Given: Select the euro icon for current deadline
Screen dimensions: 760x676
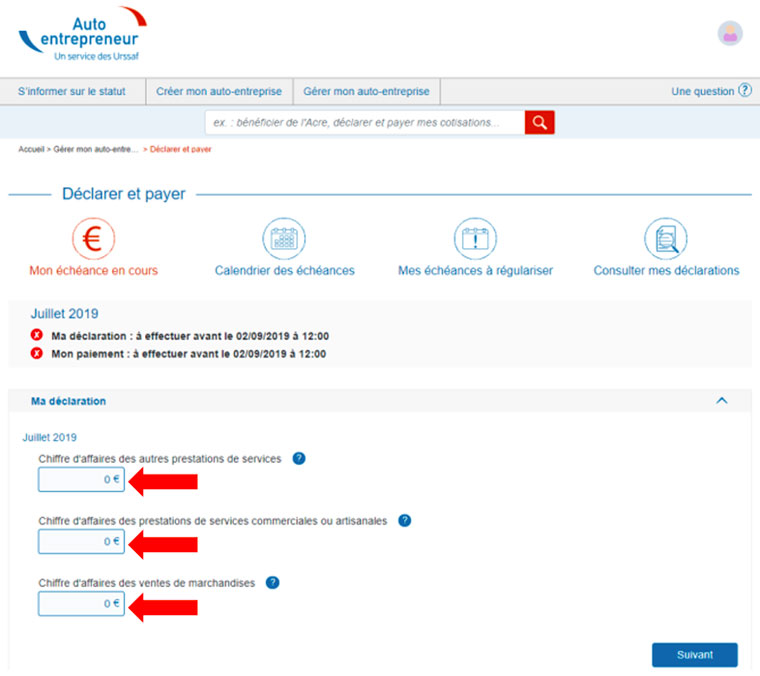Looking at the screenshot, I should (93, 239).
